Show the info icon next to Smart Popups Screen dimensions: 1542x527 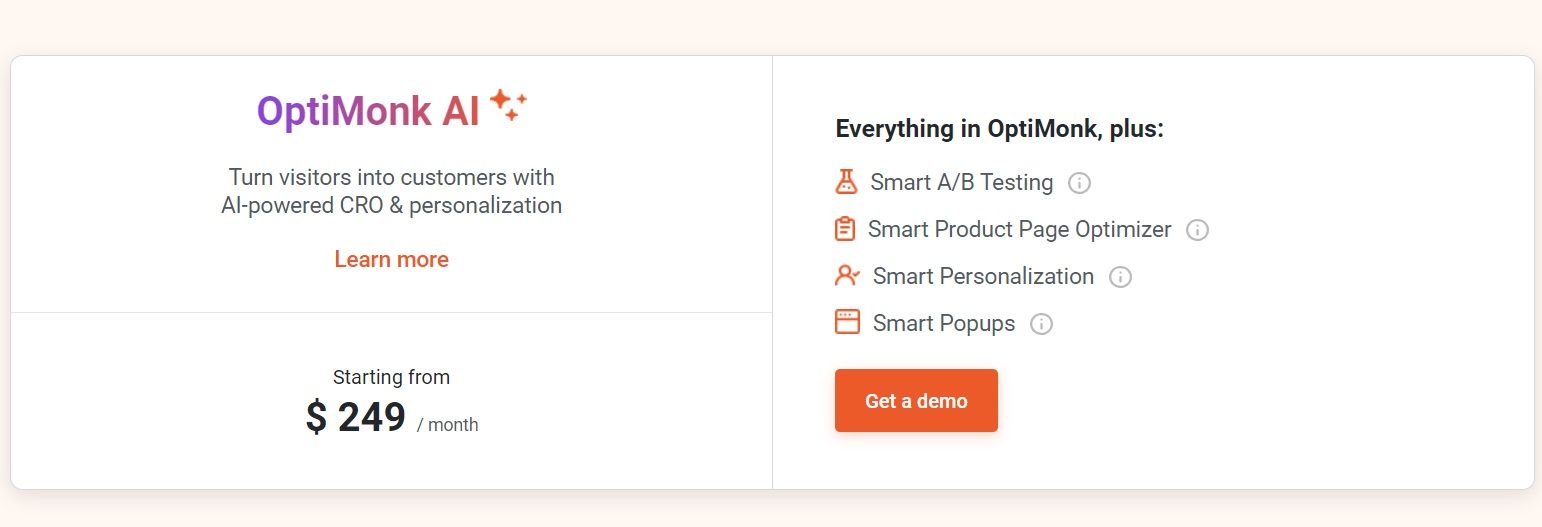click(x=1041, y=324)
